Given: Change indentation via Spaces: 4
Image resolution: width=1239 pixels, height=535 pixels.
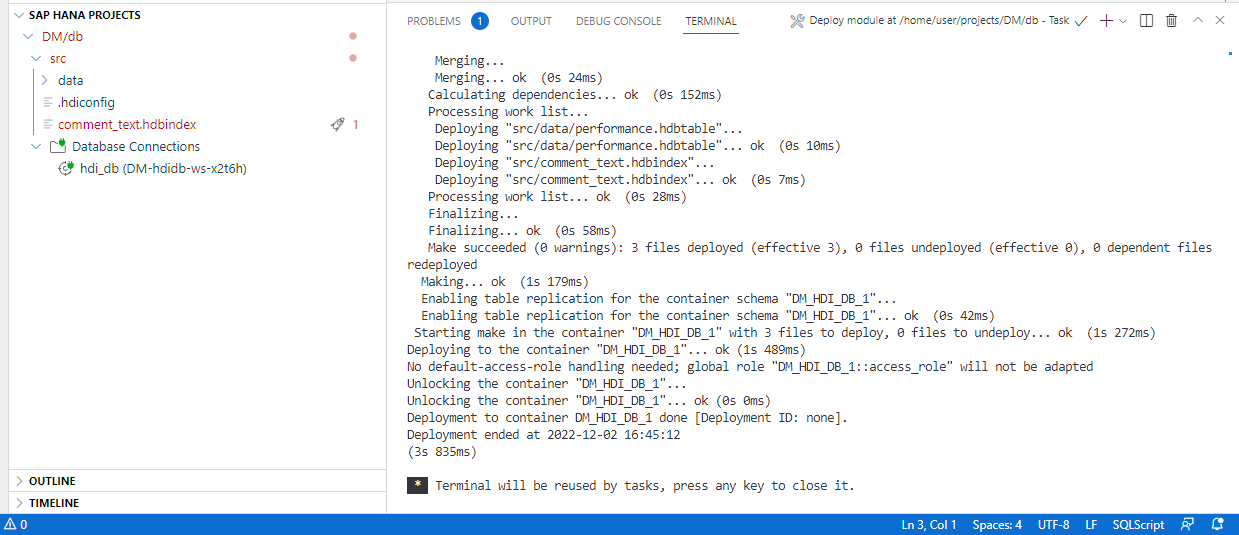Looking at the screenshot, I should click(x=997, y=525).
